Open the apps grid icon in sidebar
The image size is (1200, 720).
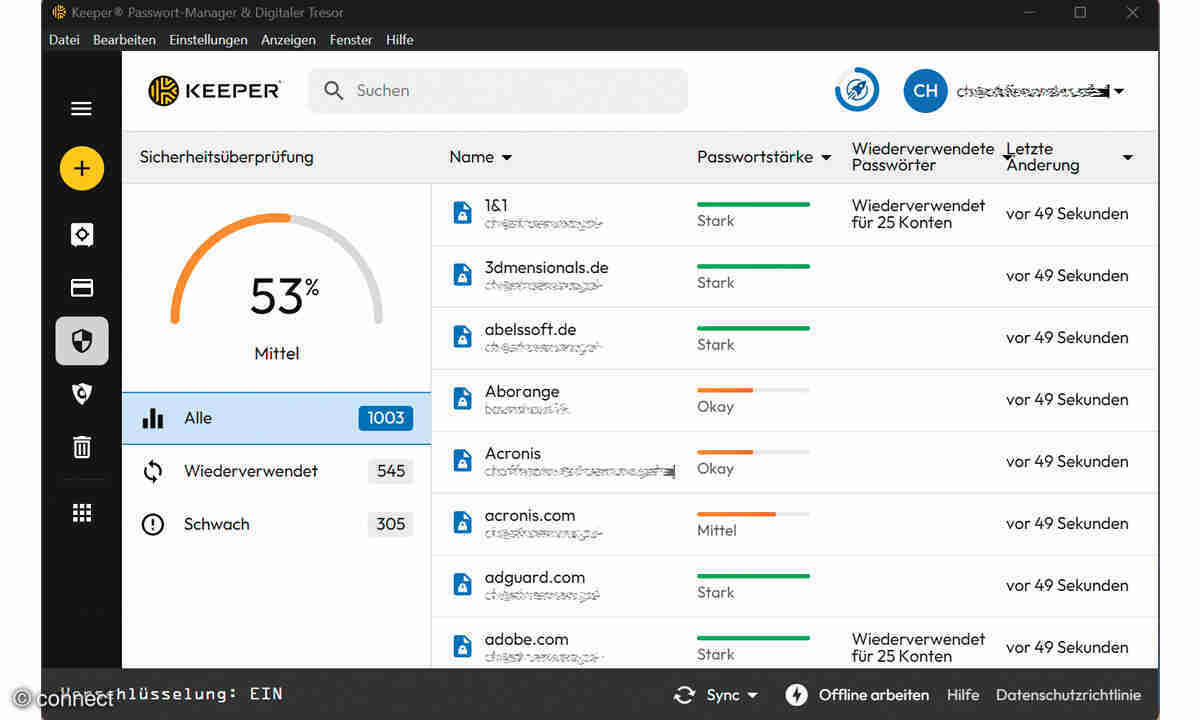82,513
